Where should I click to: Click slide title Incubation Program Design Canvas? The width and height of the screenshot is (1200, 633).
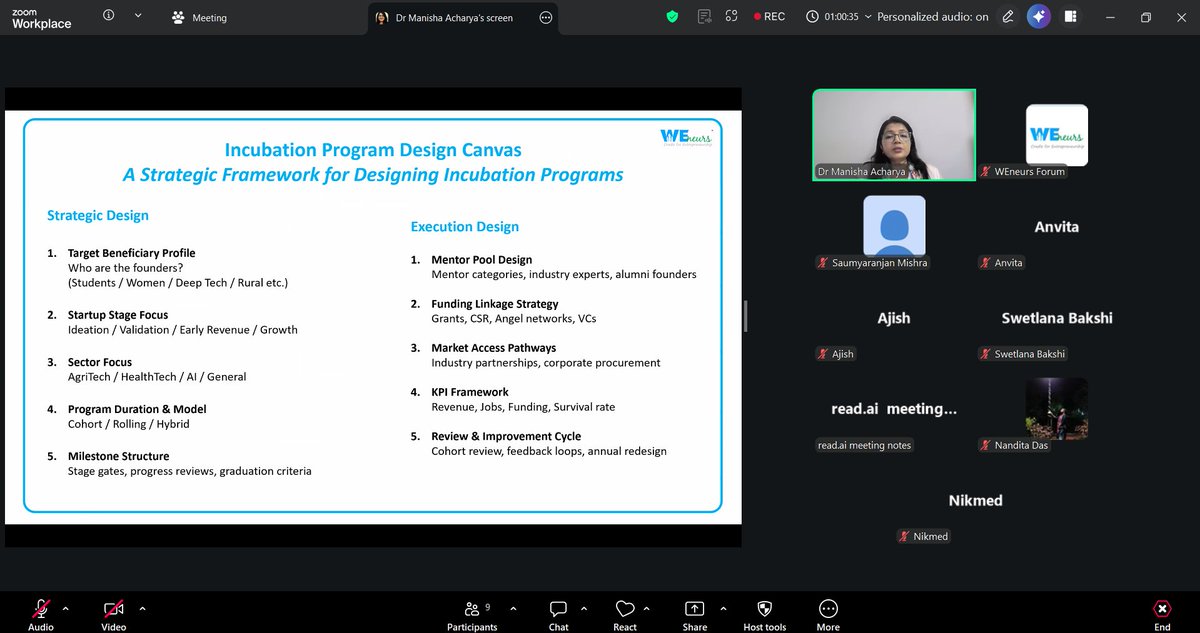tap(373, 151)
